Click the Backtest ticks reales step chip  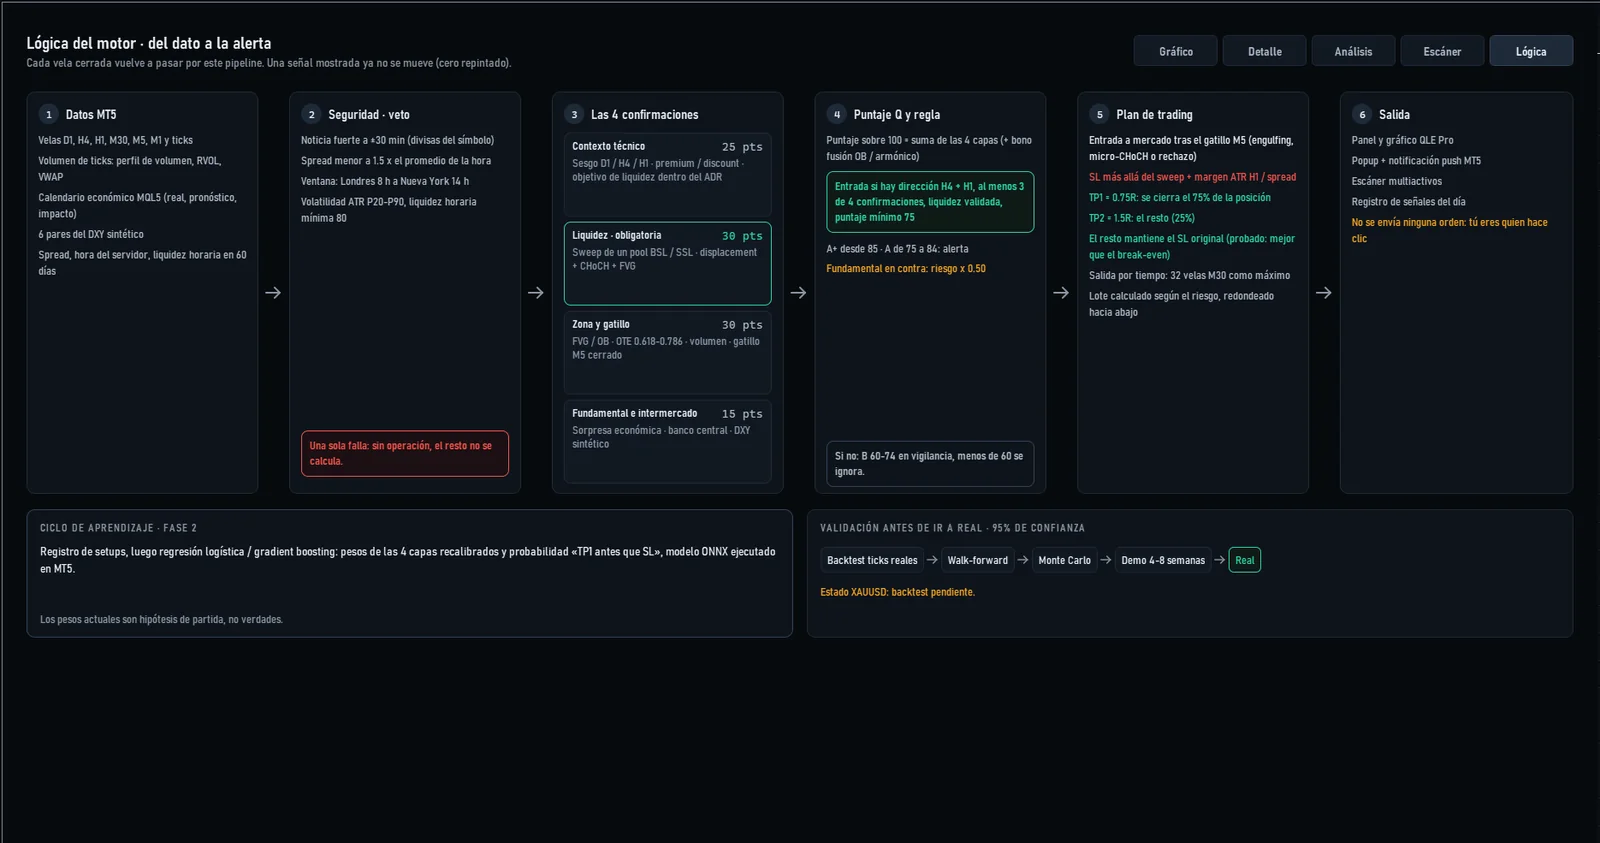872,560
